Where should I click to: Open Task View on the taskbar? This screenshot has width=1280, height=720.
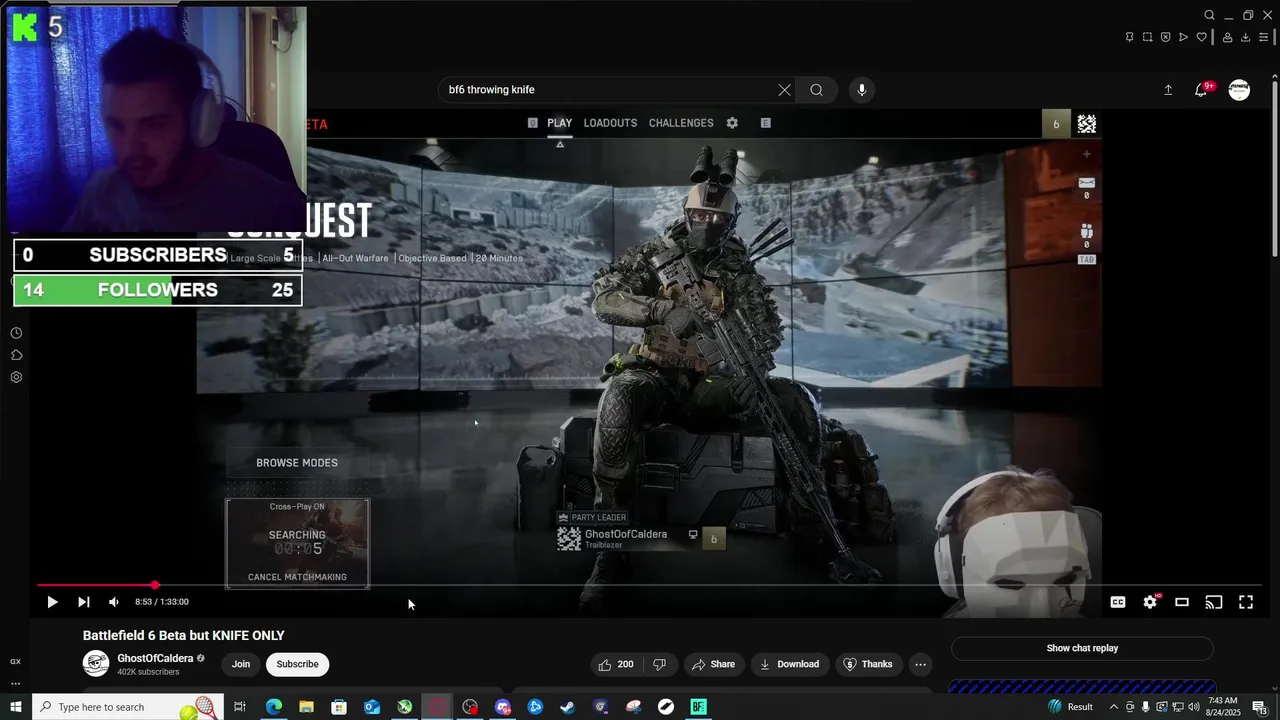pyautogui.click(x=240, y=707)
